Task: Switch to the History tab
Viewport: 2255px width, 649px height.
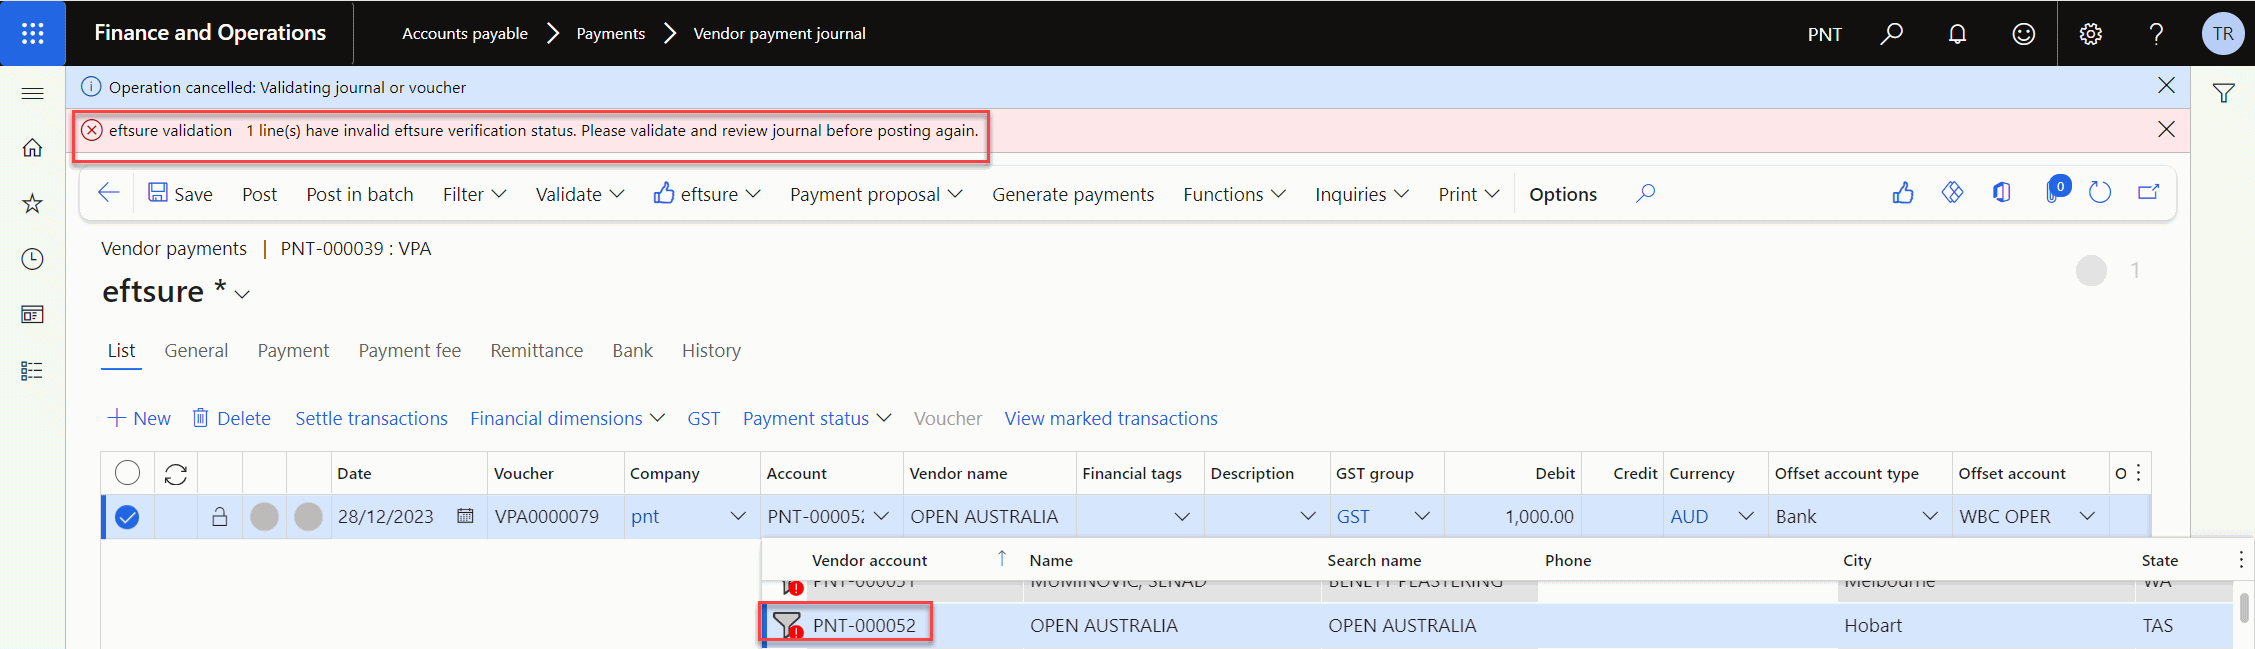Action: tap(711, 351)
